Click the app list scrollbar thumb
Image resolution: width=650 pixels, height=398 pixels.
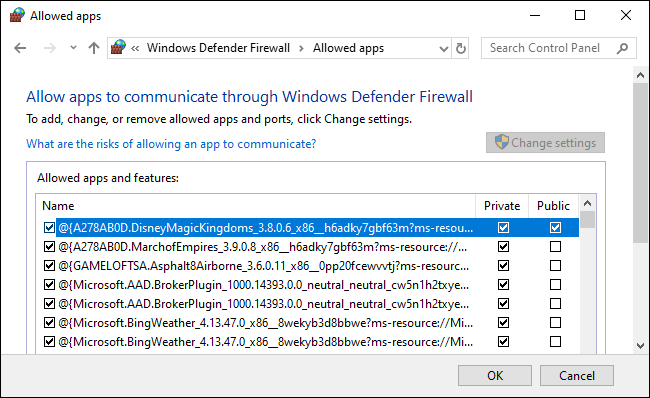(587, 220)
